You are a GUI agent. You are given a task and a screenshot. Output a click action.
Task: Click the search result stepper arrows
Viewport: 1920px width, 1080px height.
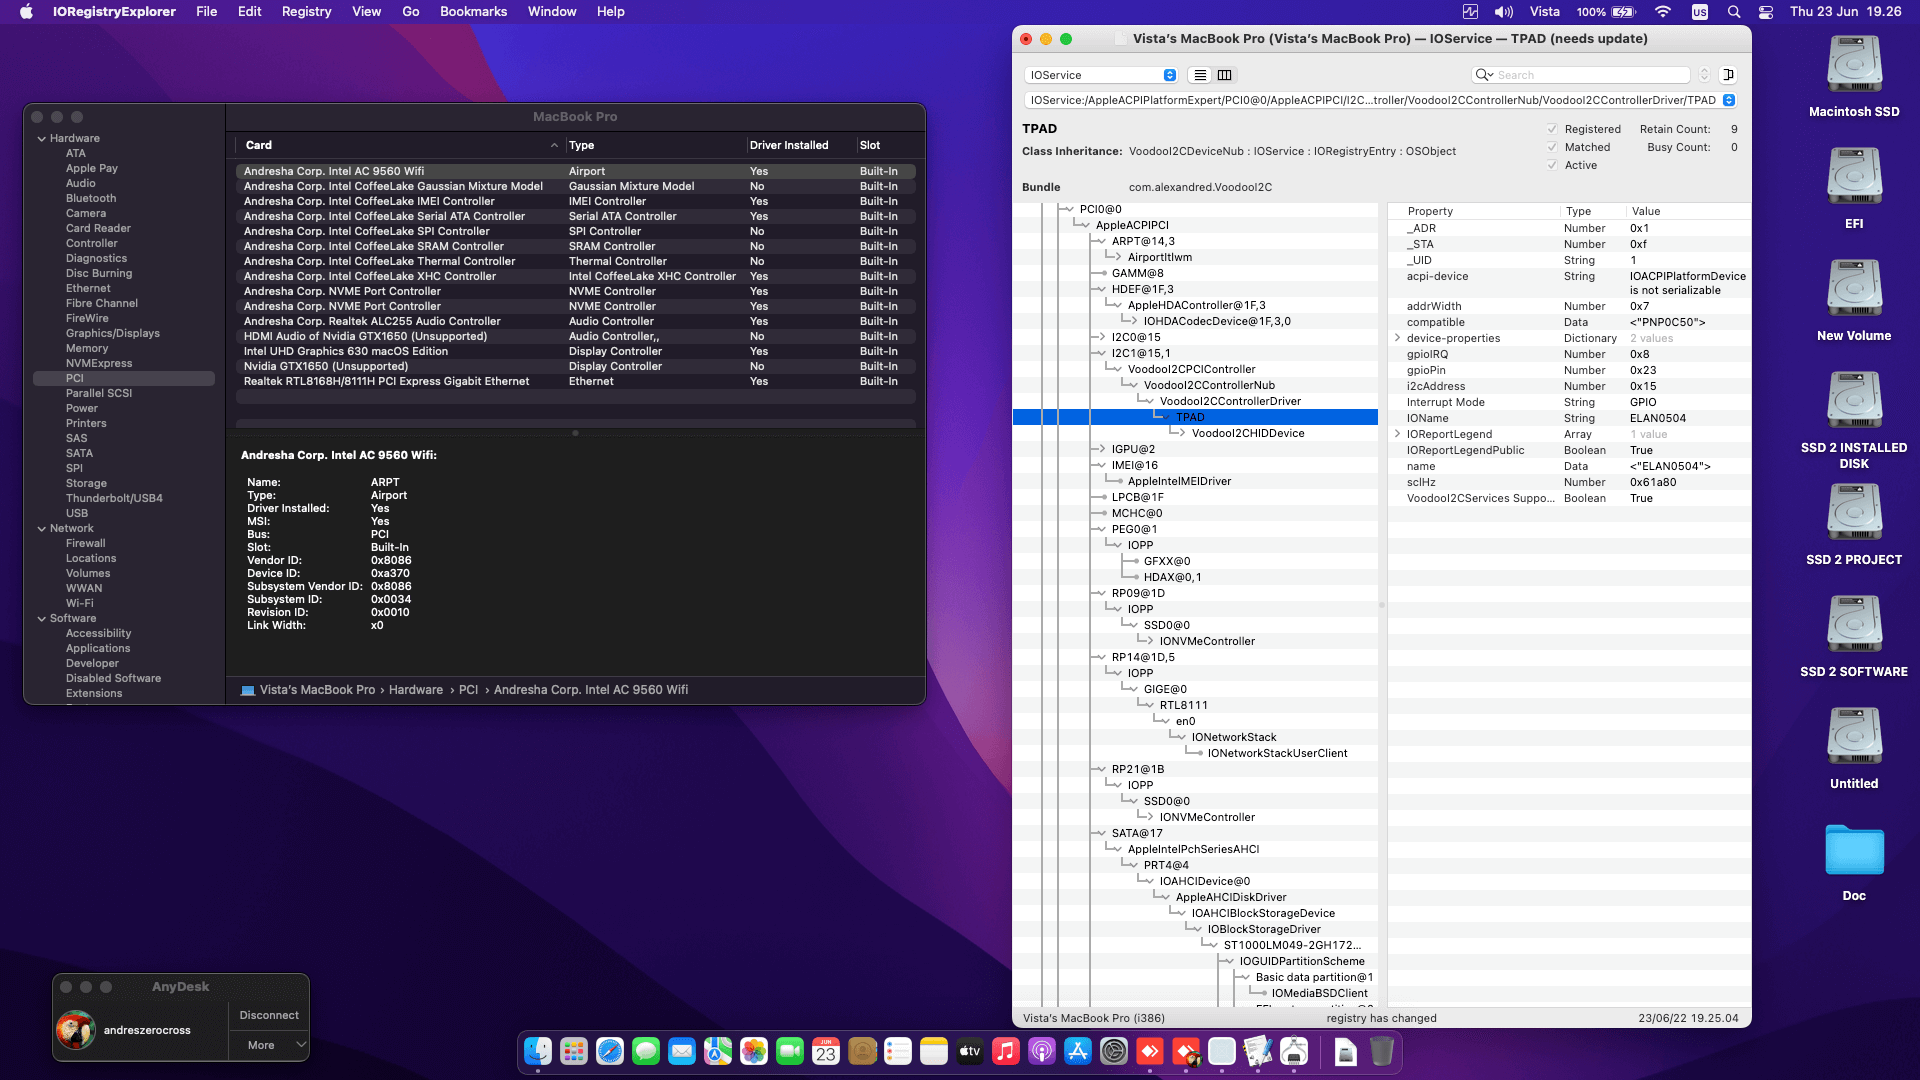pos(1704,75)
